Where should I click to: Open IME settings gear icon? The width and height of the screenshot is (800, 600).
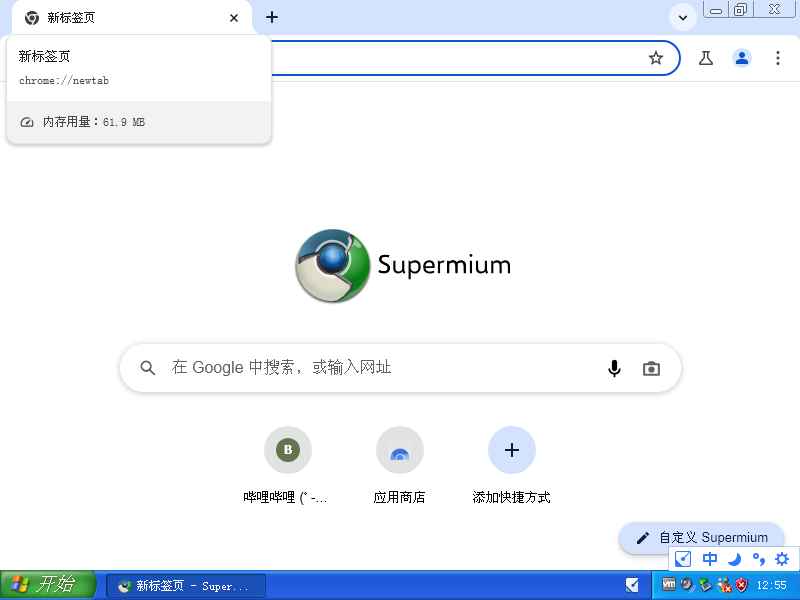782,559
